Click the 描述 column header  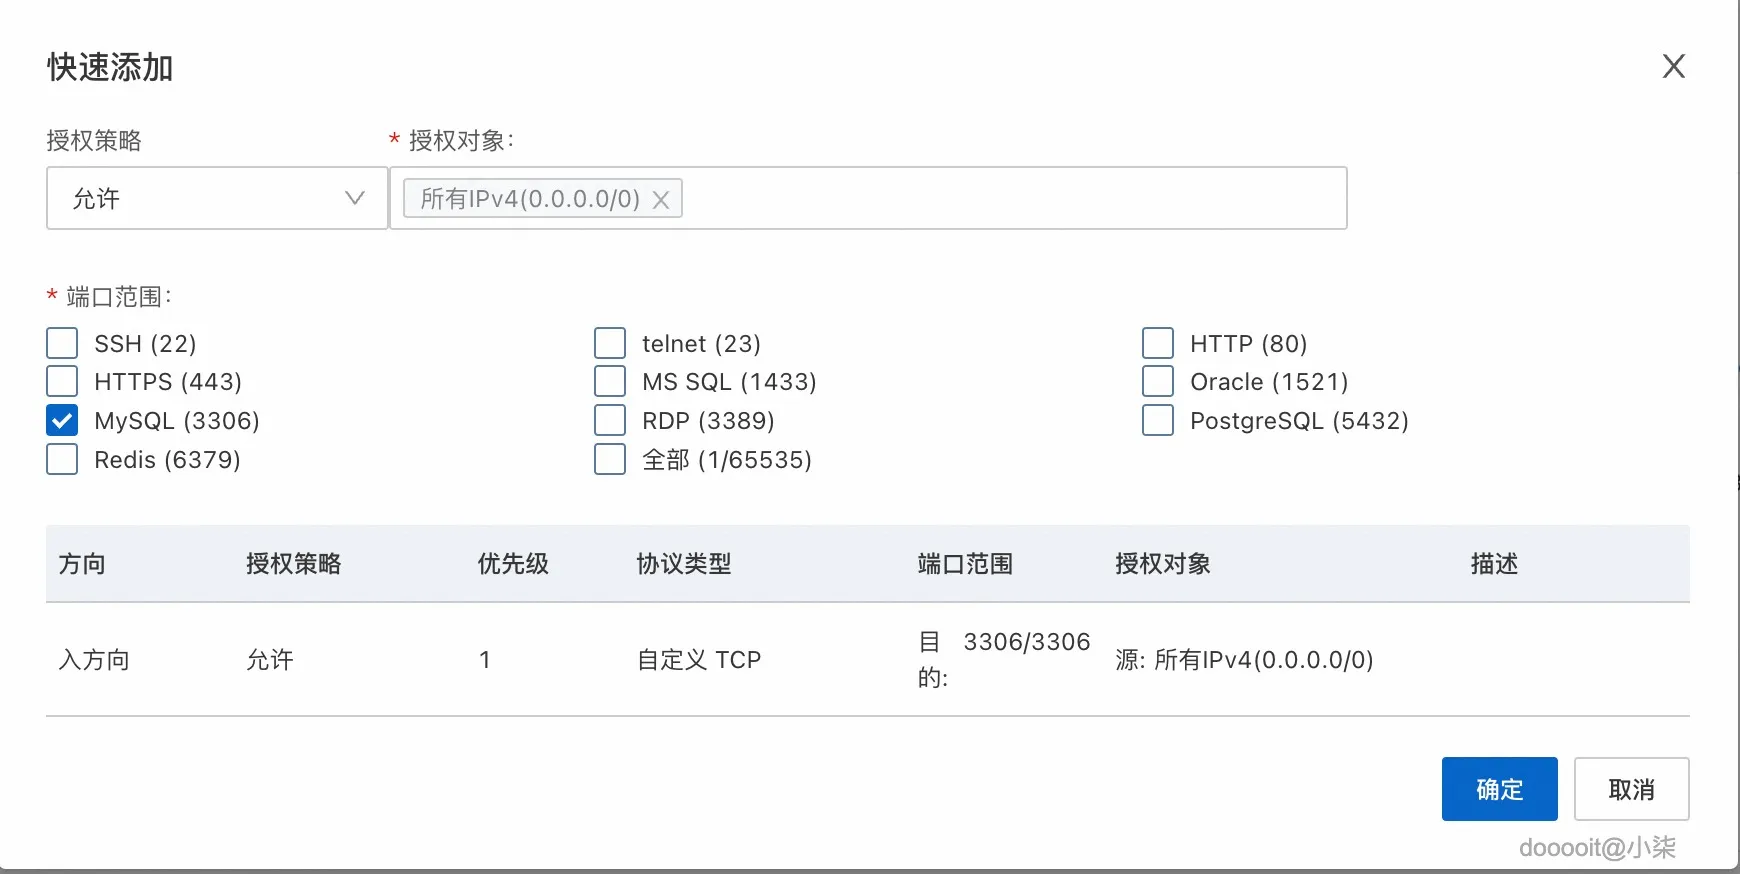click(1496, 563)
